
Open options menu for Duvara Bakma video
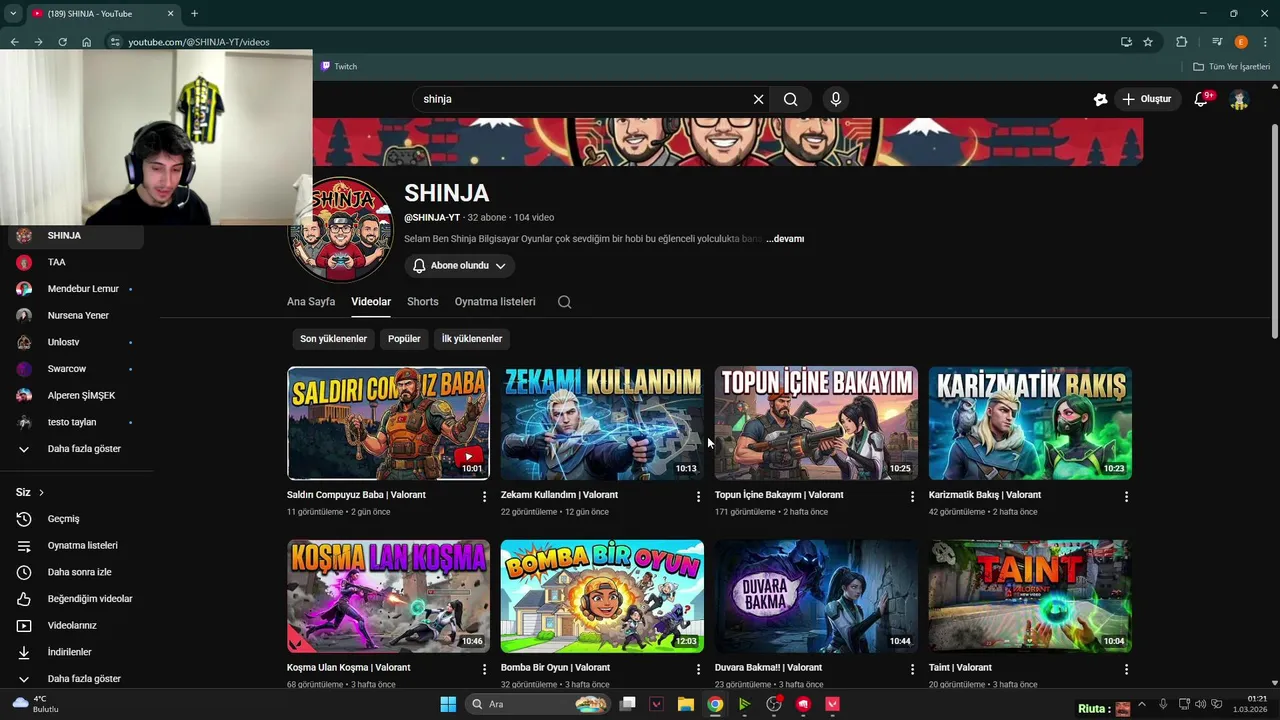(912, 669)
